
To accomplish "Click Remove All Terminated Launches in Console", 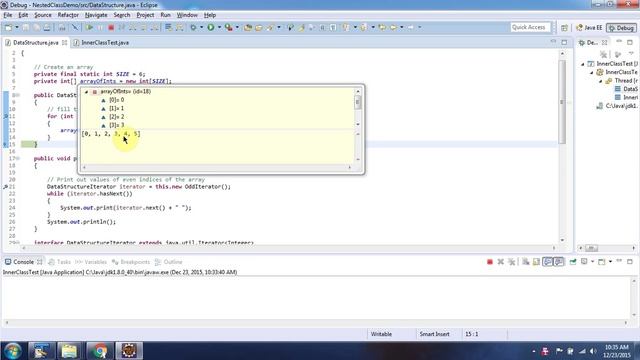I will pos(511,262).
